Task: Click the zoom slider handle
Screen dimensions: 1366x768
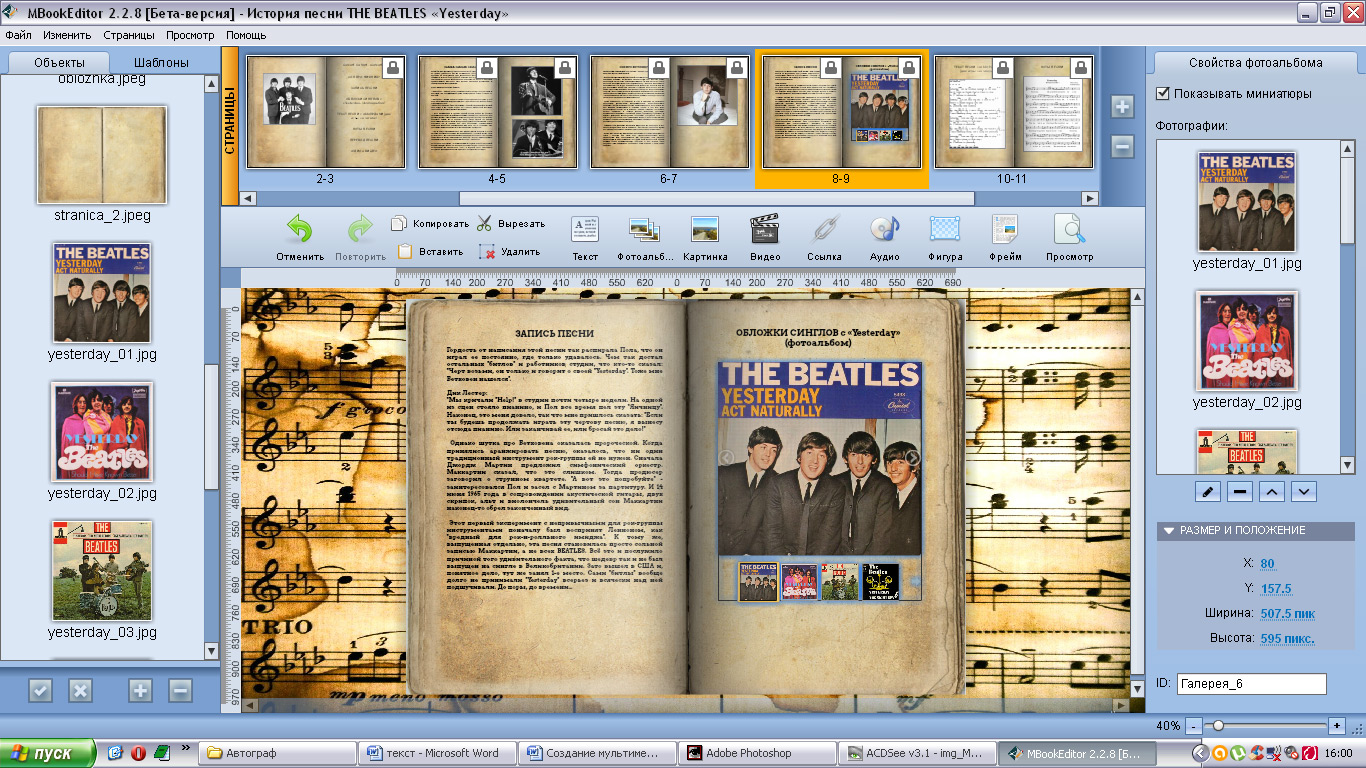Action: 1219,725
